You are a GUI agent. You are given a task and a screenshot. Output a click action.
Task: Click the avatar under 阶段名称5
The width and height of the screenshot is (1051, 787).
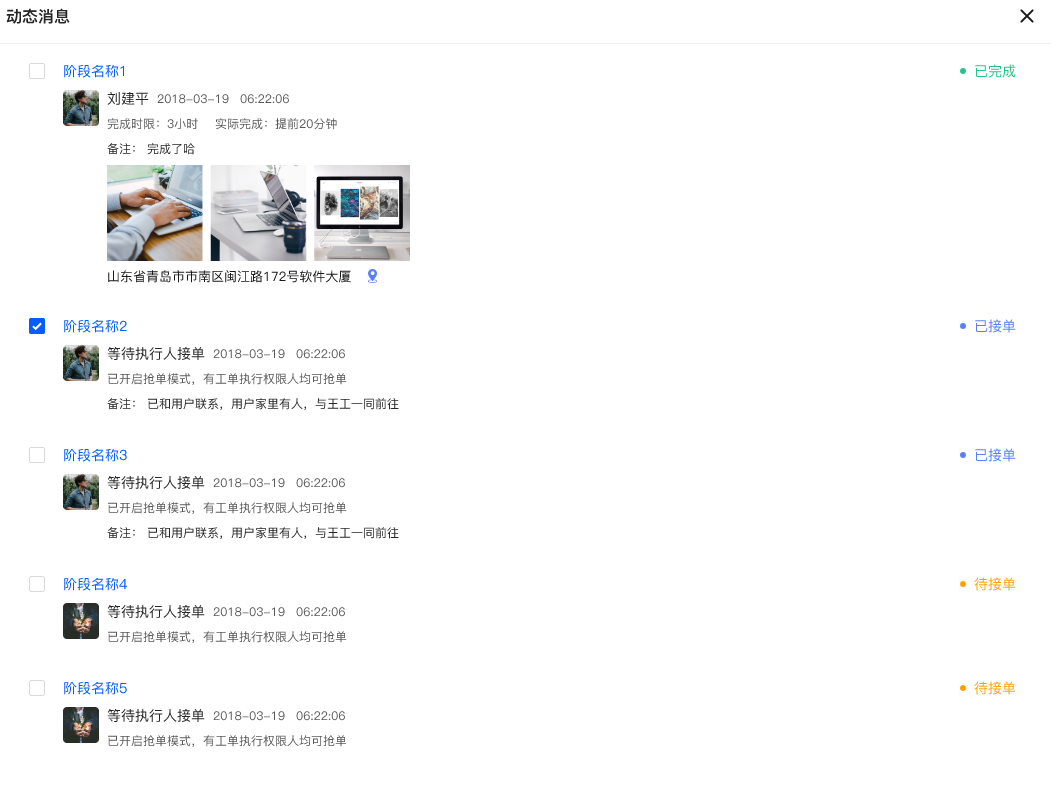pyautogui.click(x=81, y=725)
